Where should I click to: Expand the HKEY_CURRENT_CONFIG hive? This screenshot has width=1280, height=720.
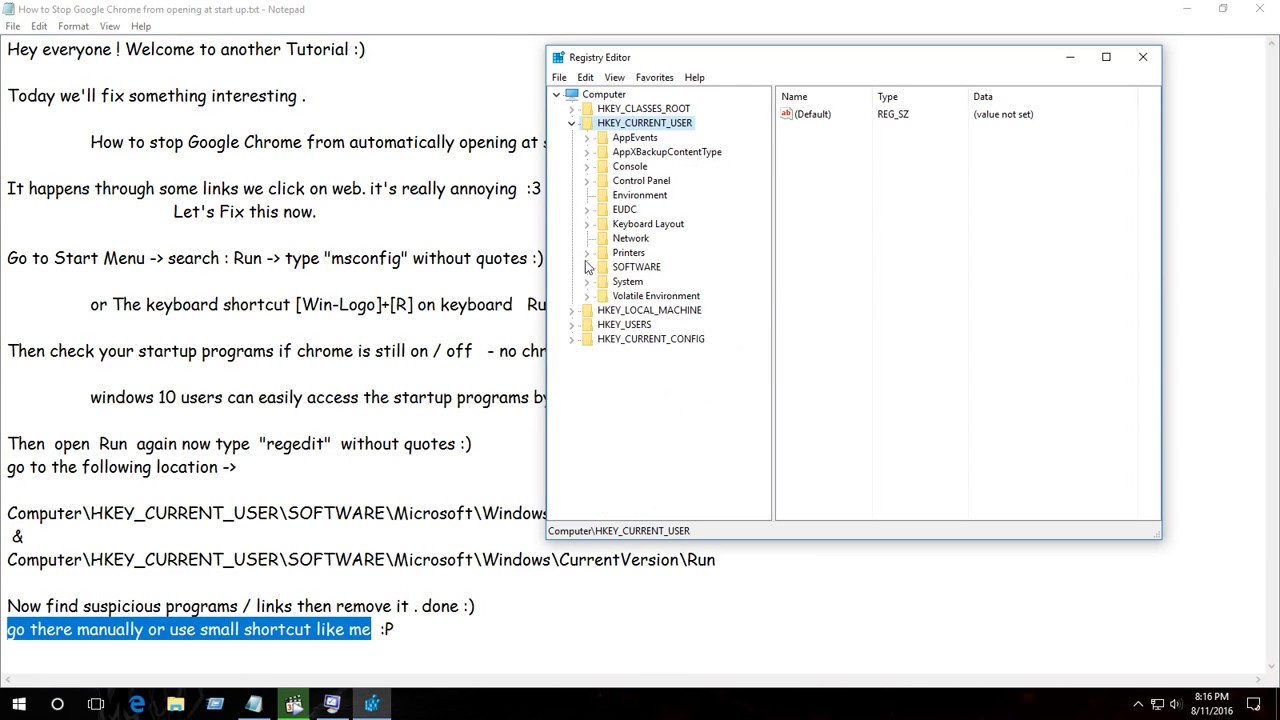[x=571, y=339]
